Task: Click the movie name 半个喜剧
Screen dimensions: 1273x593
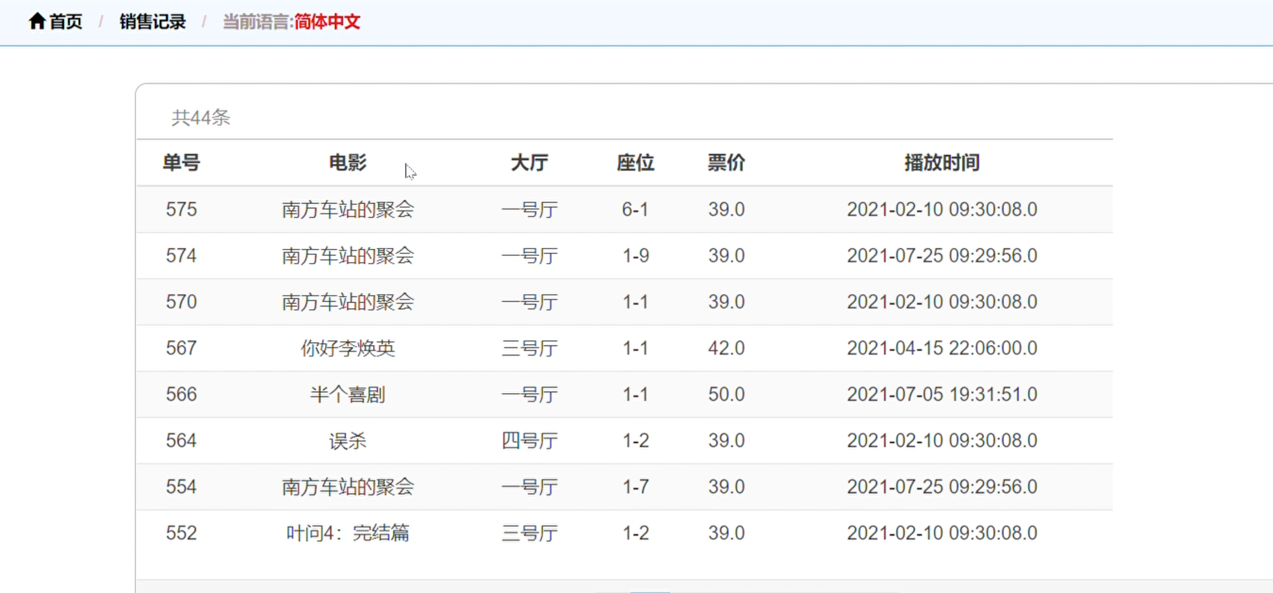Action: pyautogui.click(x=348, y=395)
